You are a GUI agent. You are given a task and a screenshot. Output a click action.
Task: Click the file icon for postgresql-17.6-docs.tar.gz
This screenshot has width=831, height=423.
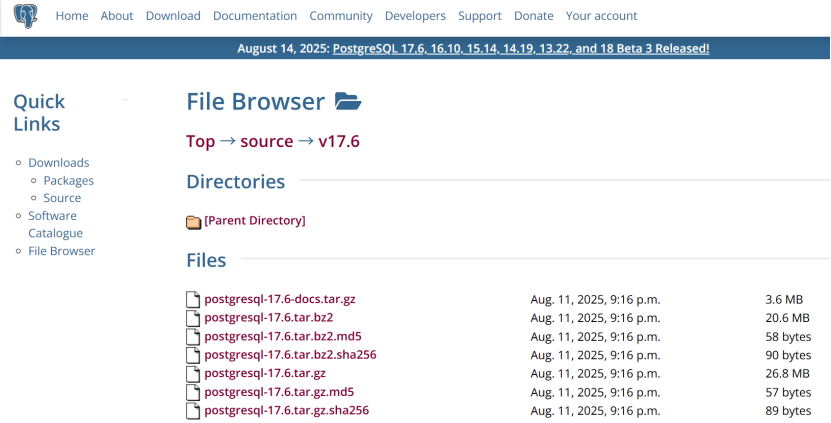(194, 299)
